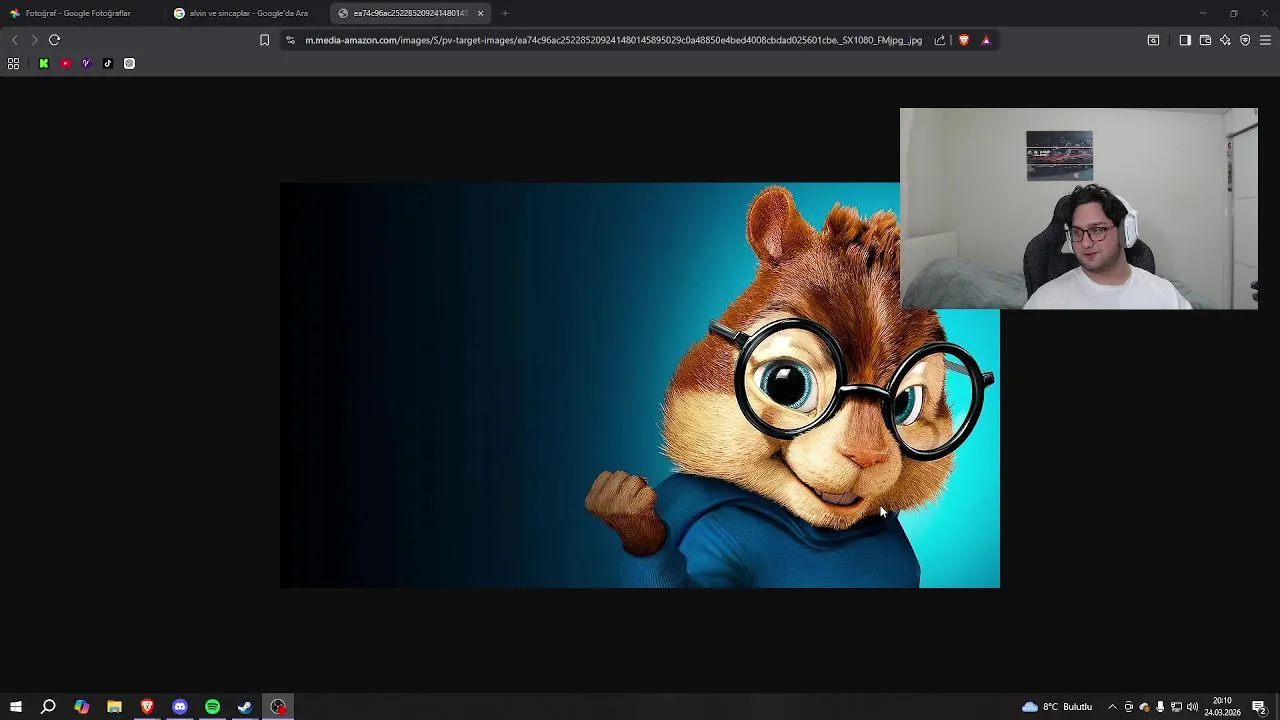Open Leo AI assistant sparkle icon
The image size is (1280, 720).
pyautogui.click(x=1225, y=40)
